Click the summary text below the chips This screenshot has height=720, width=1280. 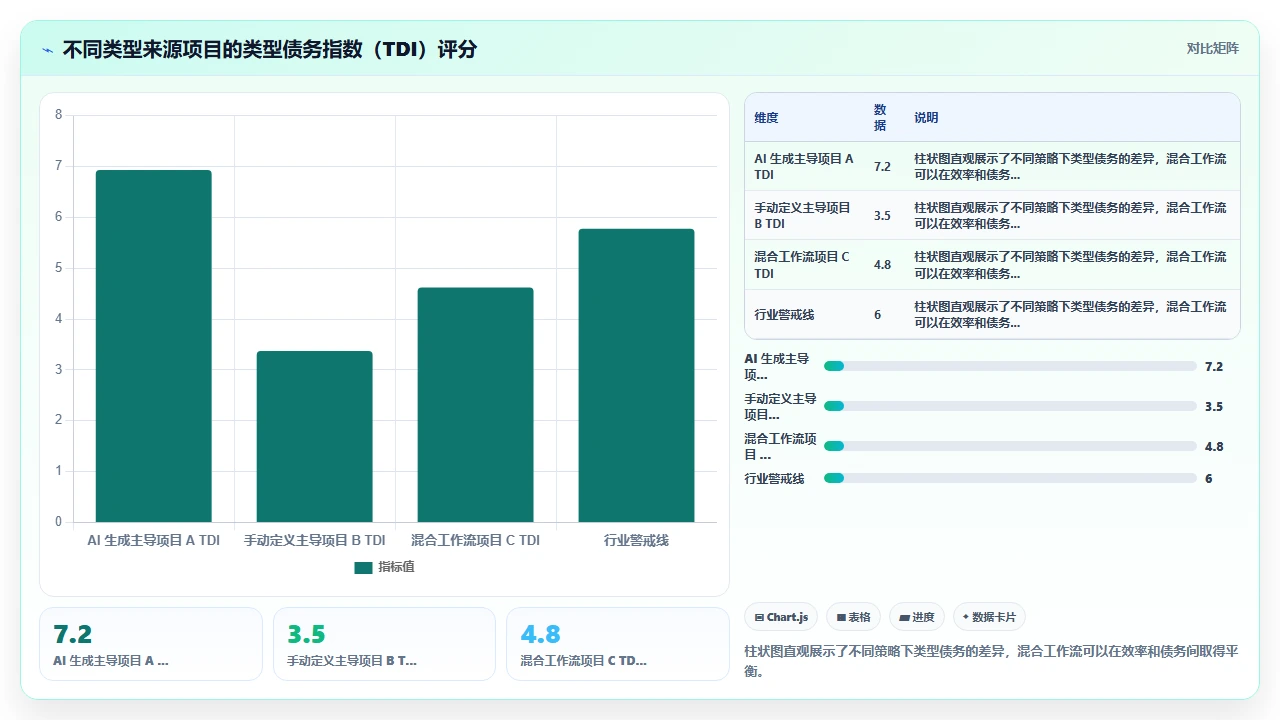point(992,661)
